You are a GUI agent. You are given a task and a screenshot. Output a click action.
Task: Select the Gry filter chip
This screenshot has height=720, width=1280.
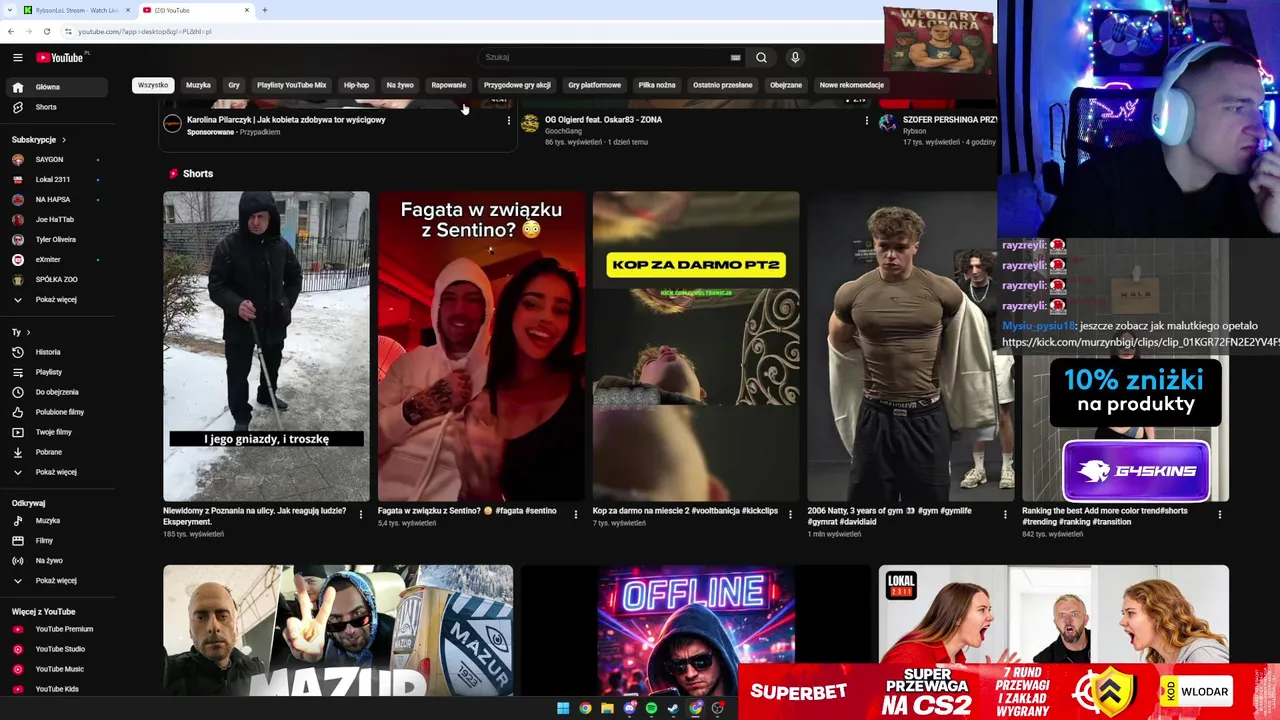coord(234,85)
